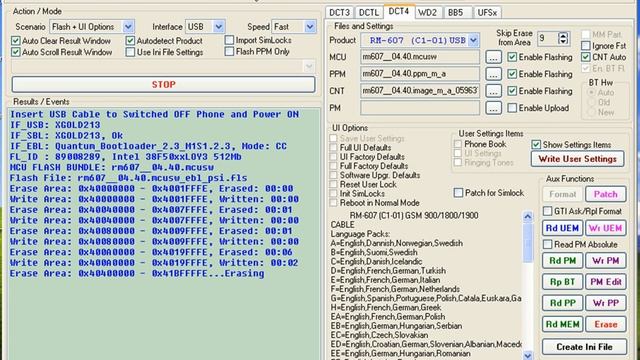Check the Full UI Defaults option

(333, 147)
